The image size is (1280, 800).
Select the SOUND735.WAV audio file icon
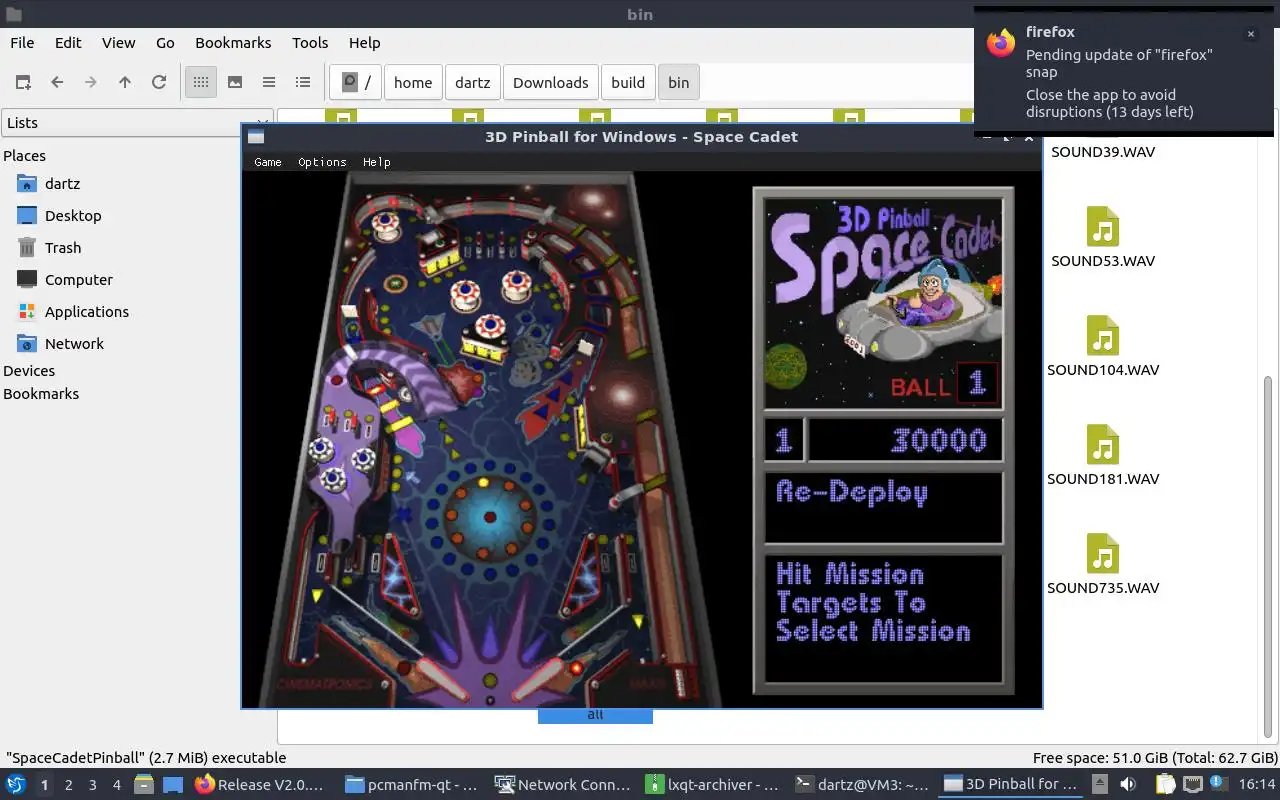tap(1103, 555)
